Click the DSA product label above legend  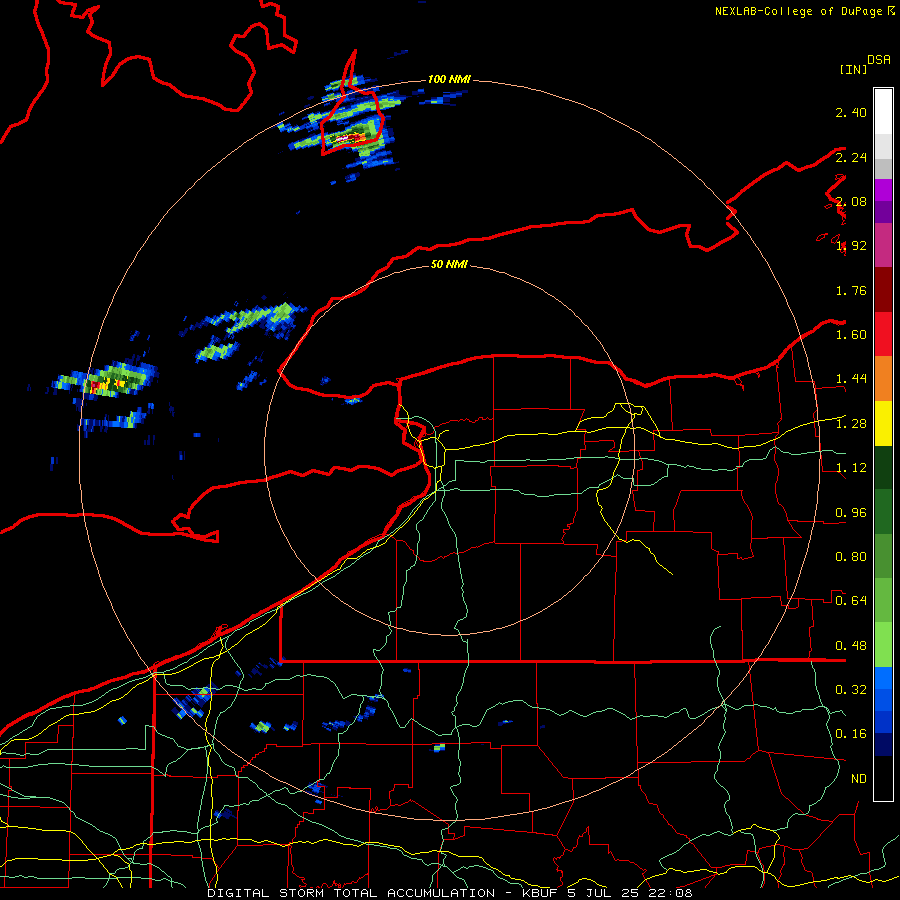tap(879, 60)
